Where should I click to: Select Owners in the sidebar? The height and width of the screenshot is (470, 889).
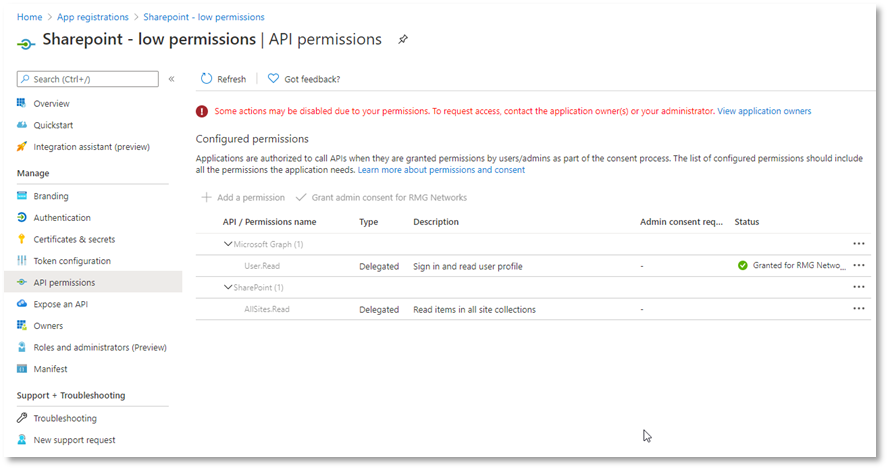coord(48,326)
